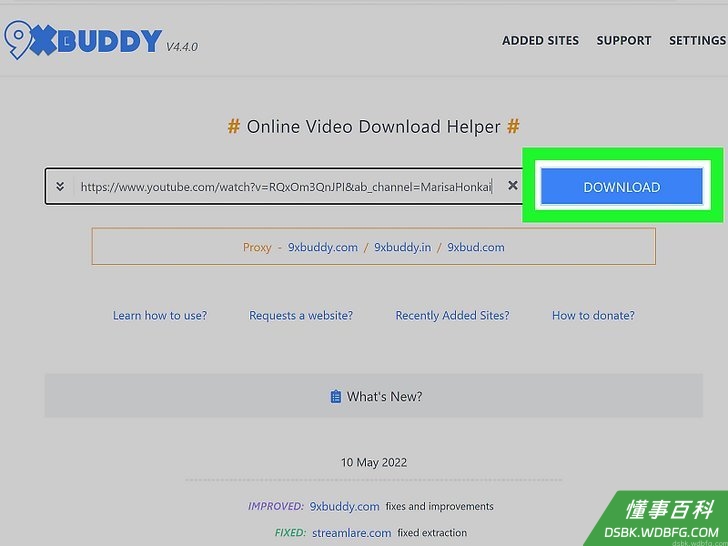Screen dimensions: 728x546
Task: Open the 9xbuddy.in proxy link
Action: pos(403,247)
